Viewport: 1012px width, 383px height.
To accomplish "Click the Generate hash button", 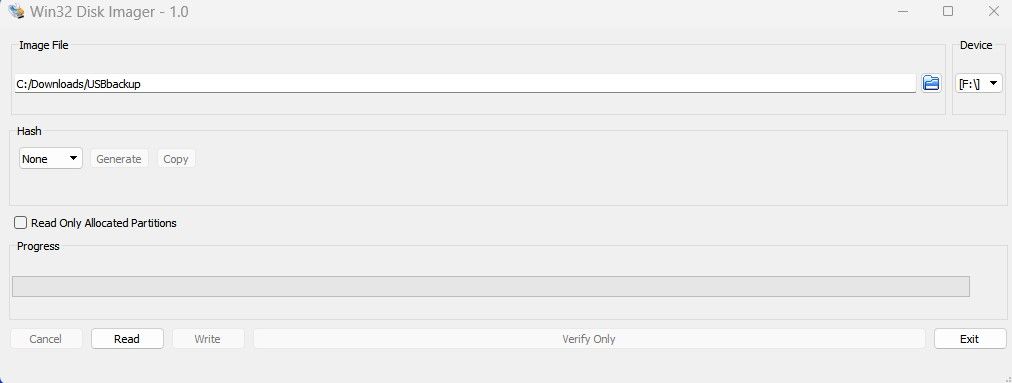I will click(119, 158).
